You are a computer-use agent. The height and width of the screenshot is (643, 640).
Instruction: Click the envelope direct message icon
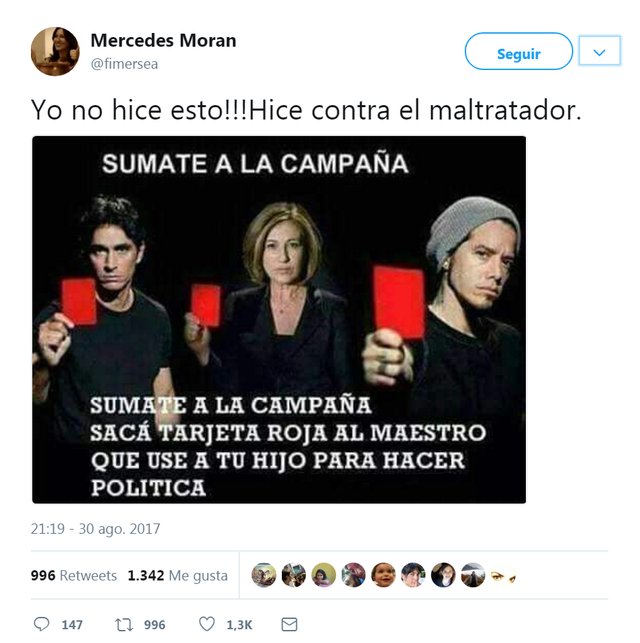[289, 625]
